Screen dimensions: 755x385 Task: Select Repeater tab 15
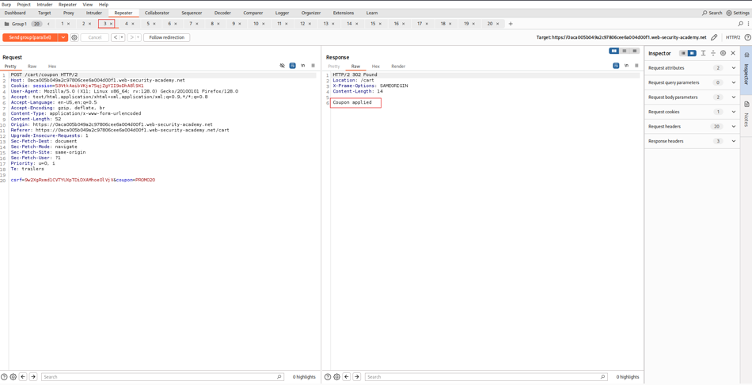pyautogui.click(x=375, y=24)
